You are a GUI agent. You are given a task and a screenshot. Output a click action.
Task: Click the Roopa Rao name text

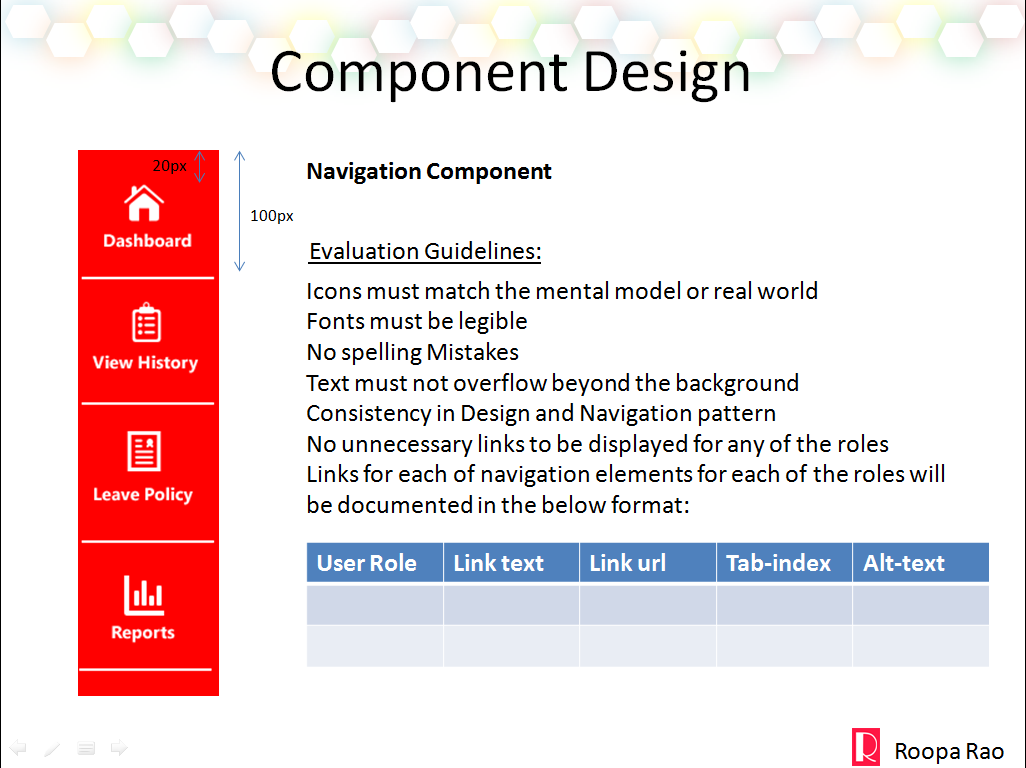pyautogui.click(x=949, y=751)
